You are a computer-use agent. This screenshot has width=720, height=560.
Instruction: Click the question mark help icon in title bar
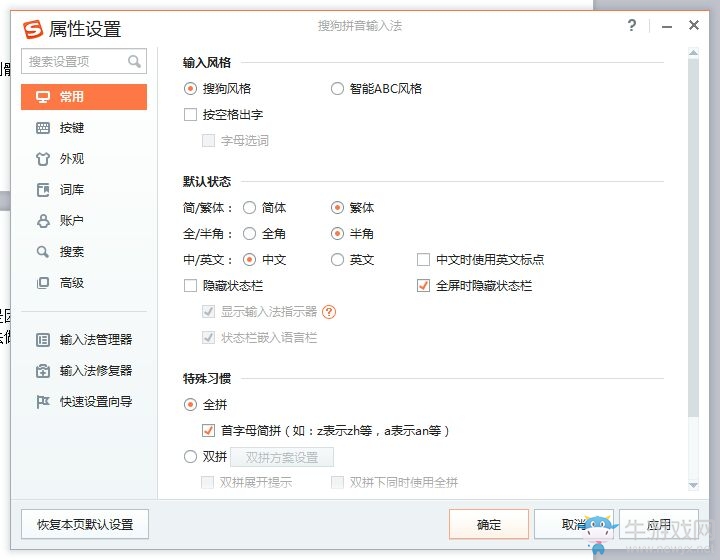pos(632,26)
